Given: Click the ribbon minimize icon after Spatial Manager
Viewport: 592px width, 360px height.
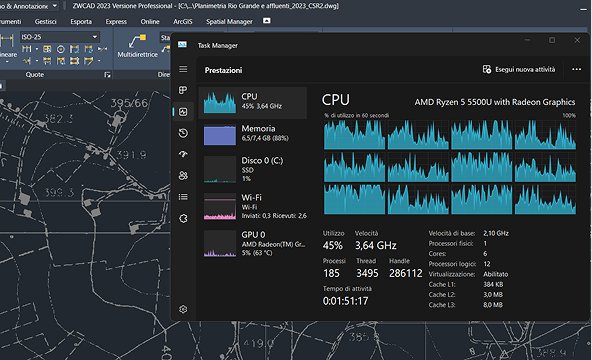Looking at the screenshot, I should point(267,21).
